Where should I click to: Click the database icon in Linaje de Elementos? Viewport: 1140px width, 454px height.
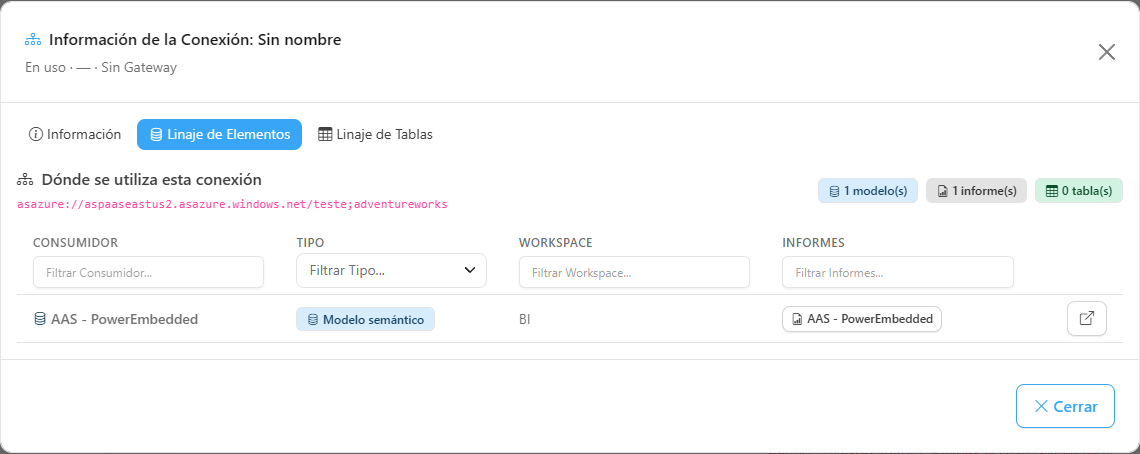pos(156,135)
